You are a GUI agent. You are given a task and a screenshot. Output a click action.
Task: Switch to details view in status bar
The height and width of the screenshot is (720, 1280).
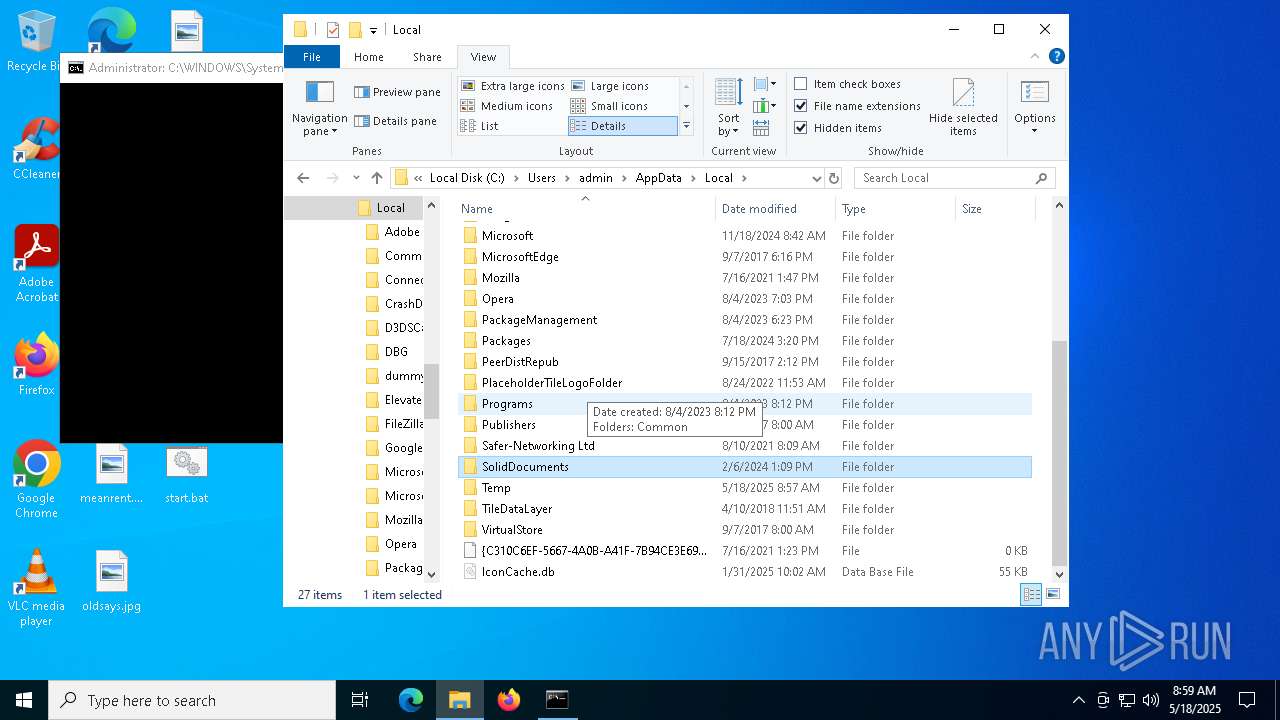tap(1030, 594)
